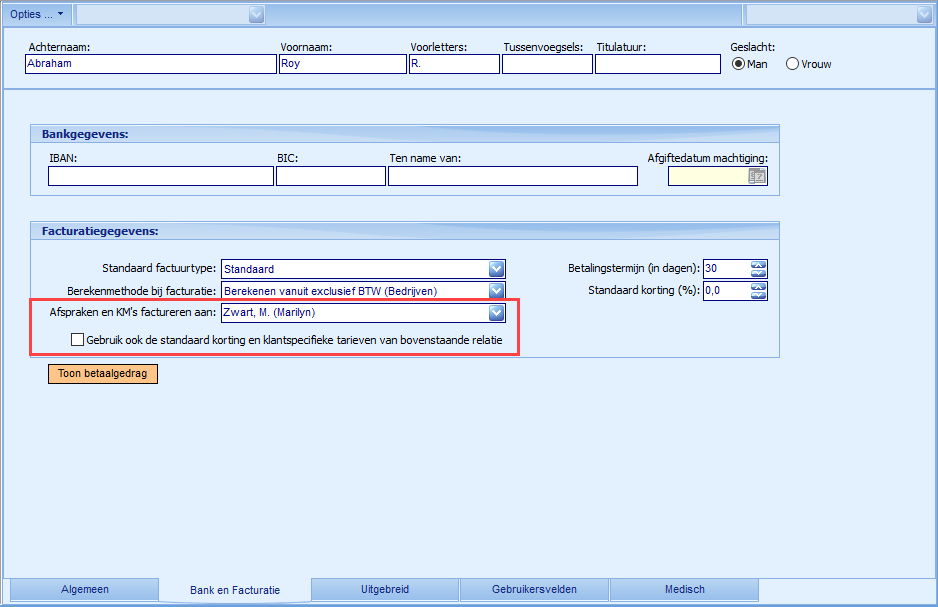Viewport: 938px width, 607px height.
Task: Switch to the Uitgebreid tab
Action: [x=385, y=590]
